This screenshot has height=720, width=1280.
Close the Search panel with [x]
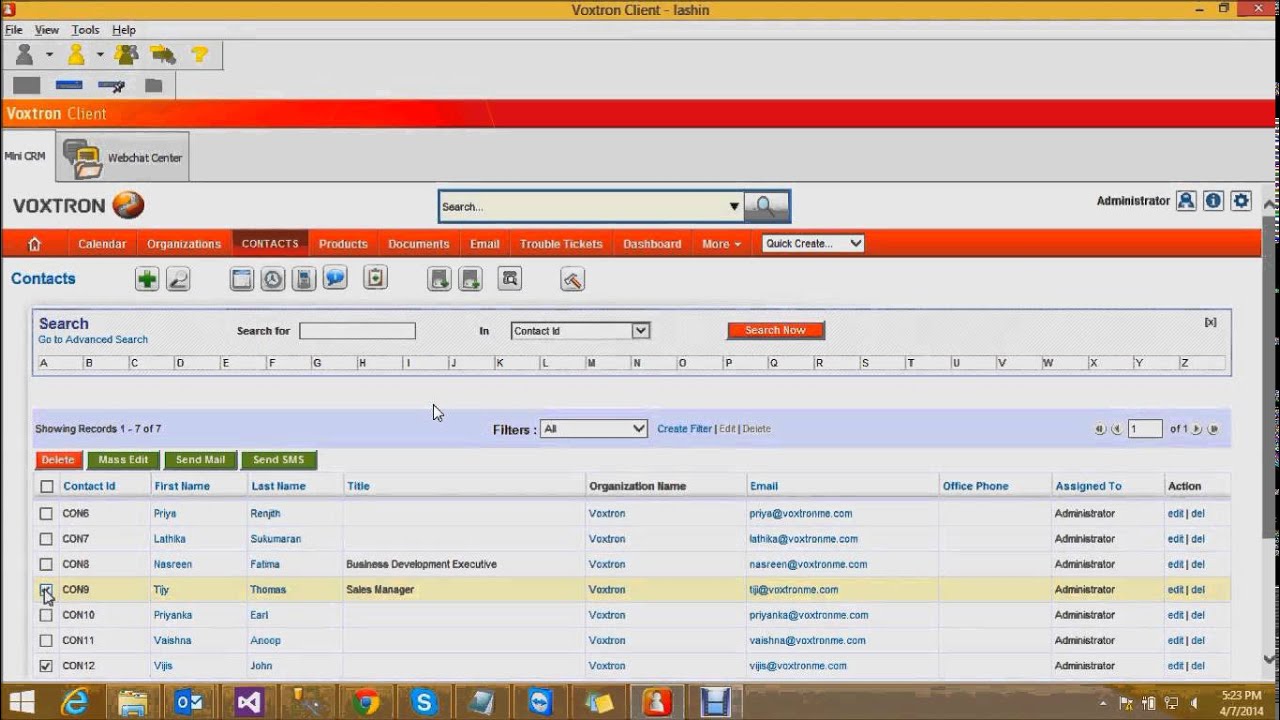click(1210, 322)
